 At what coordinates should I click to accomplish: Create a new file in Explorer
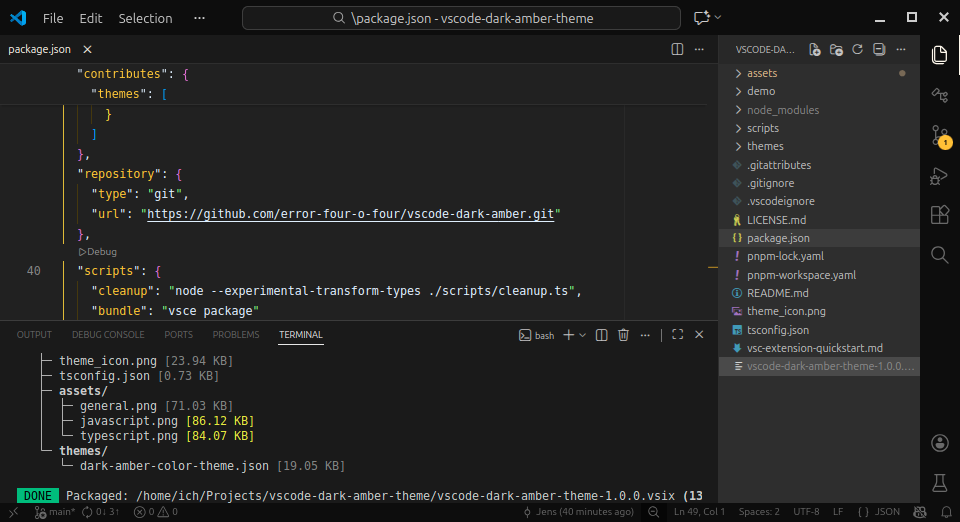(814, 50)
